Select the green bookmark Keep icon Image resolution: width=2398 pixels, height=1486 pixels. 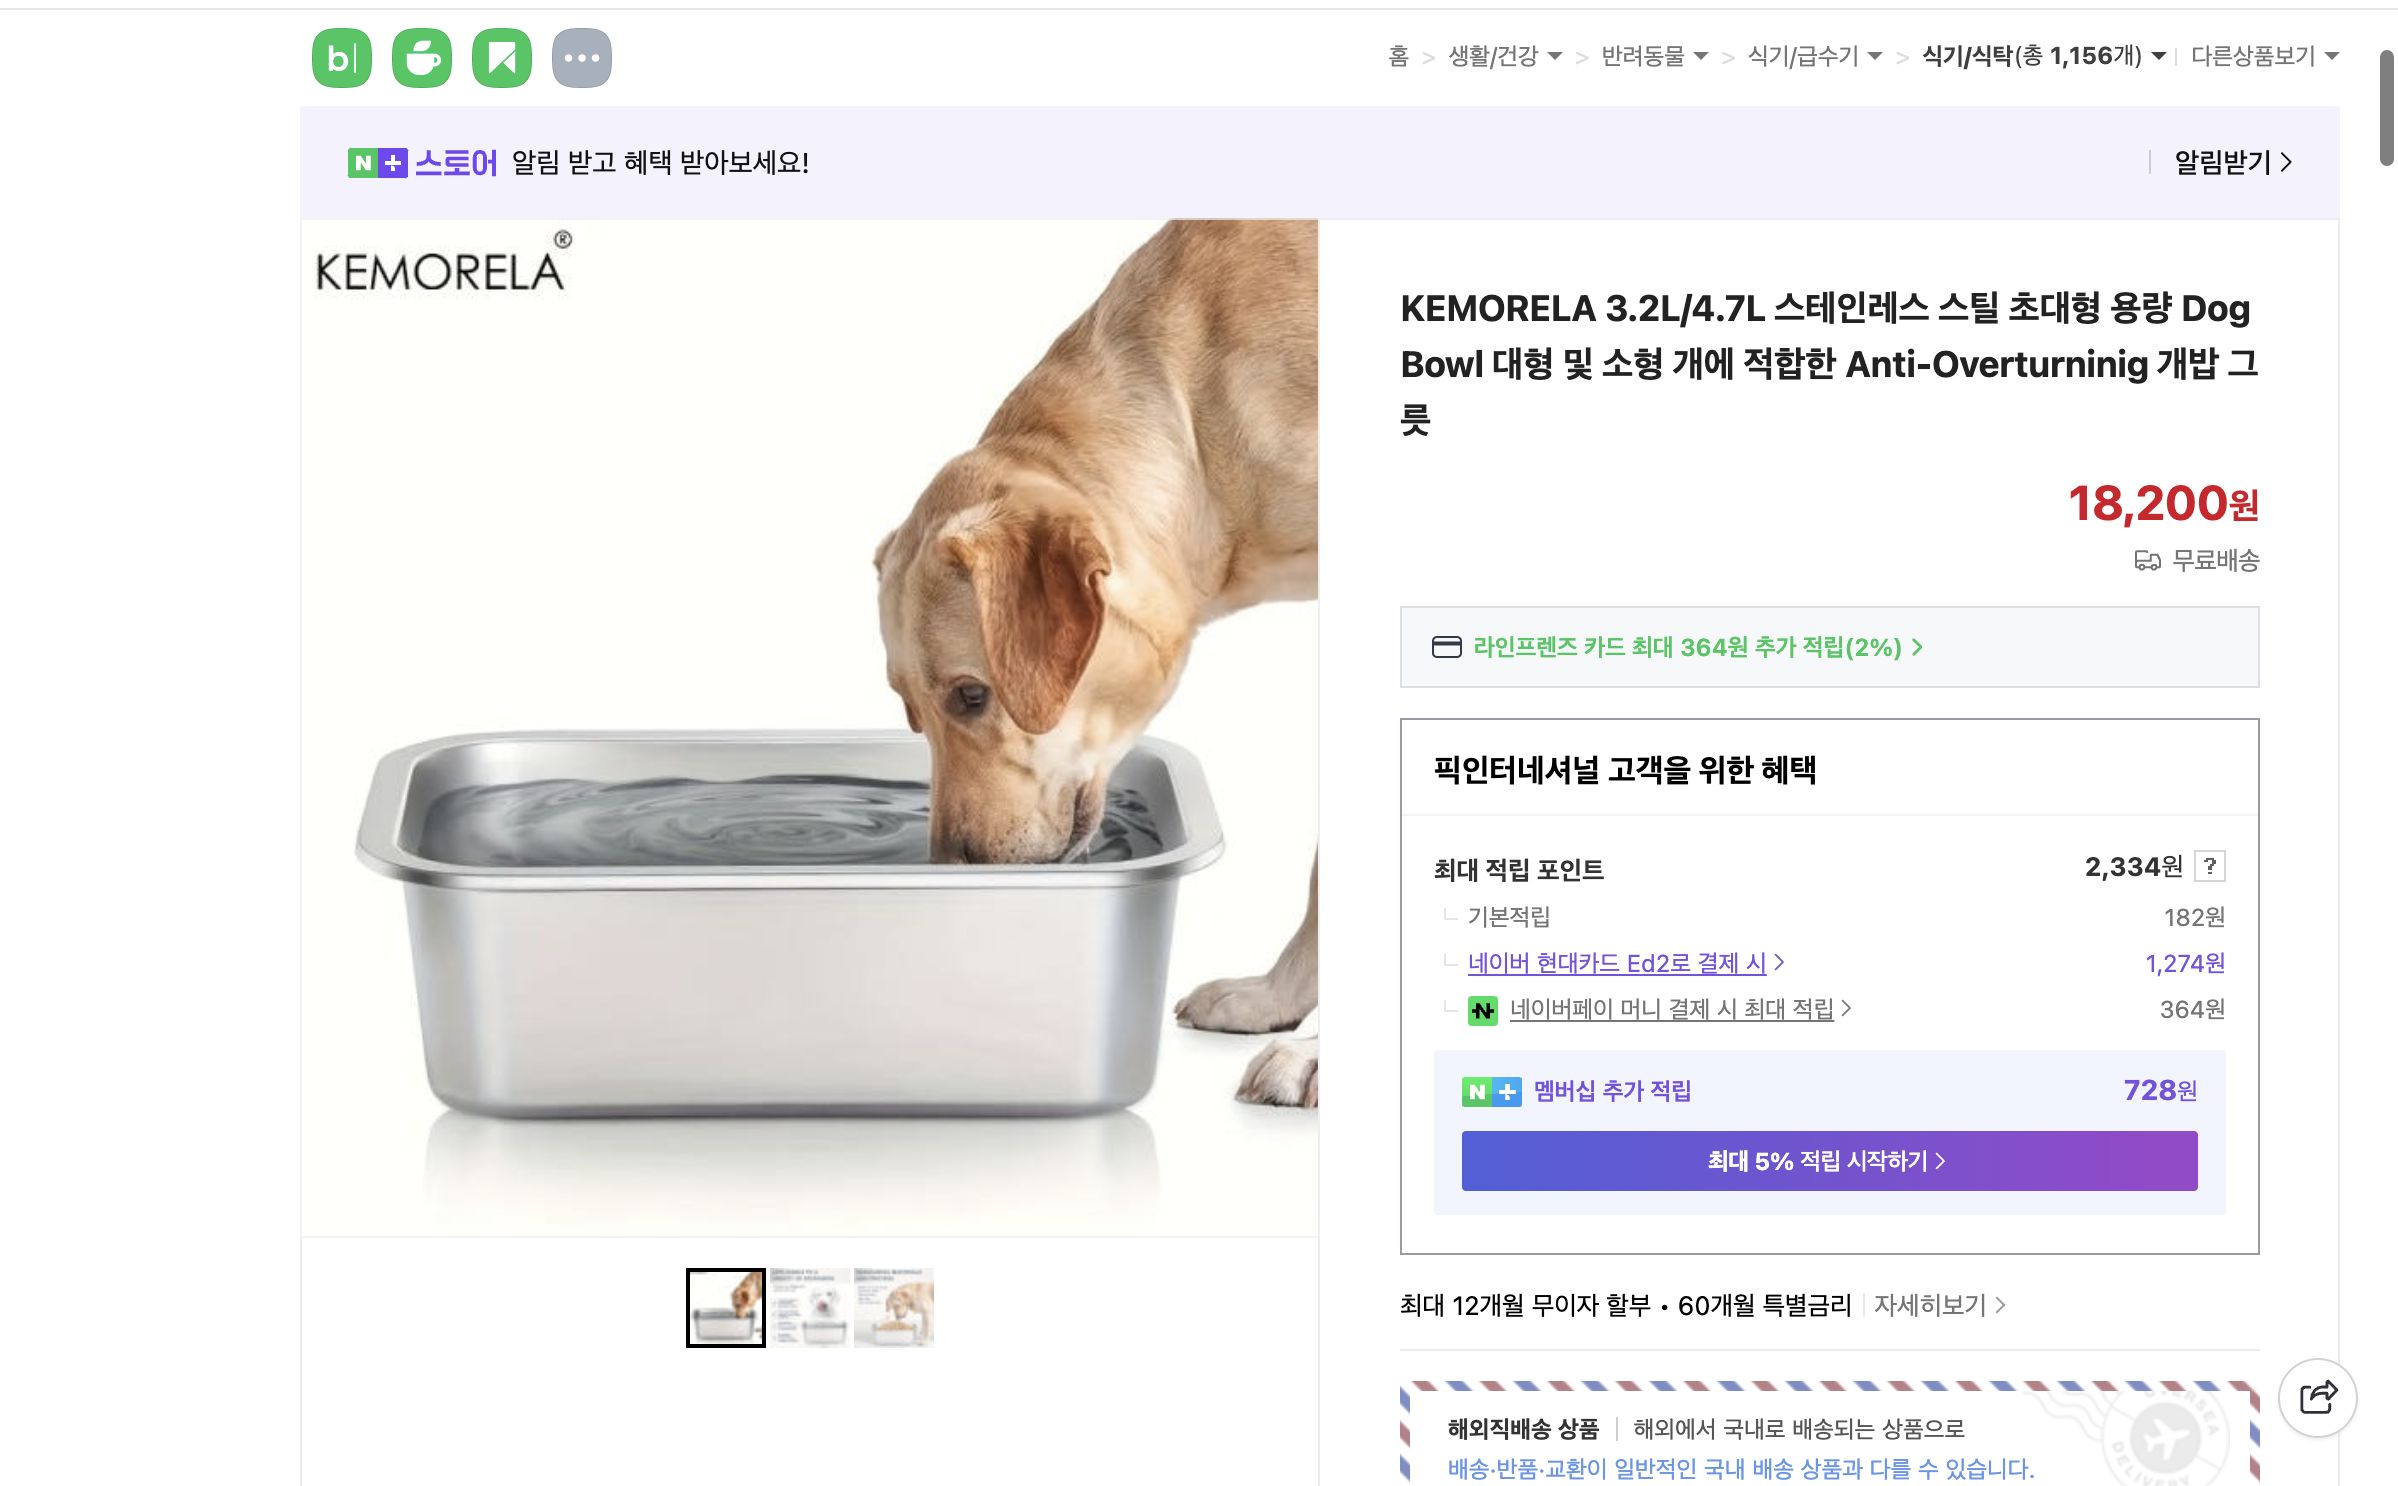click(x=503, y=57)
